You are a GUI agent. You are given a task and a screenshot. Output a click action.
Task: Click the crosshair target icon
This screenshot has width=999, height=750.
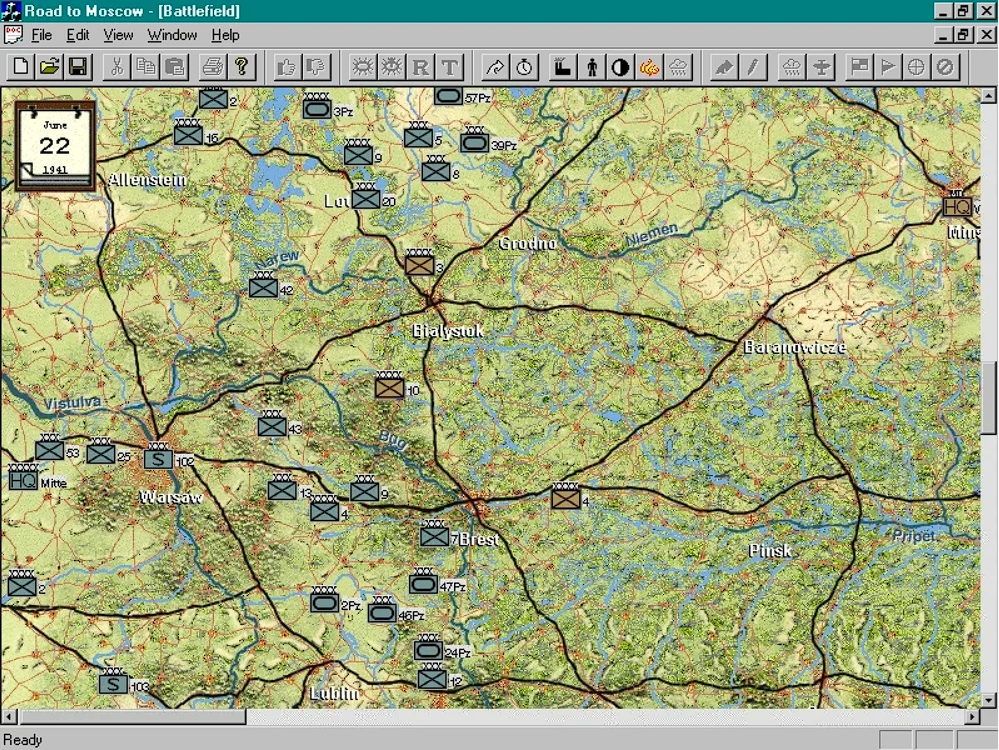click(x=916, y=67)
